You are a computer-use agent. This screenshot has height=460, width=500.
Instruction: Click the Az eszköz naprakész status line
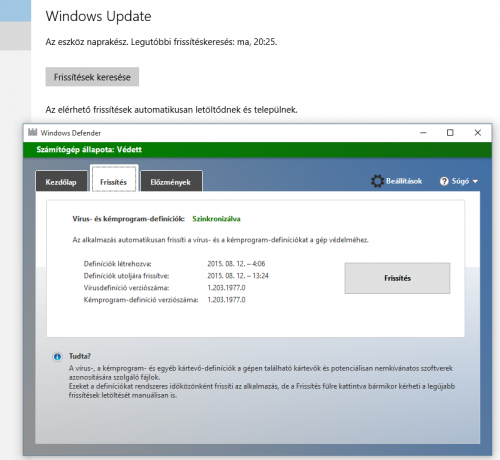161,42
